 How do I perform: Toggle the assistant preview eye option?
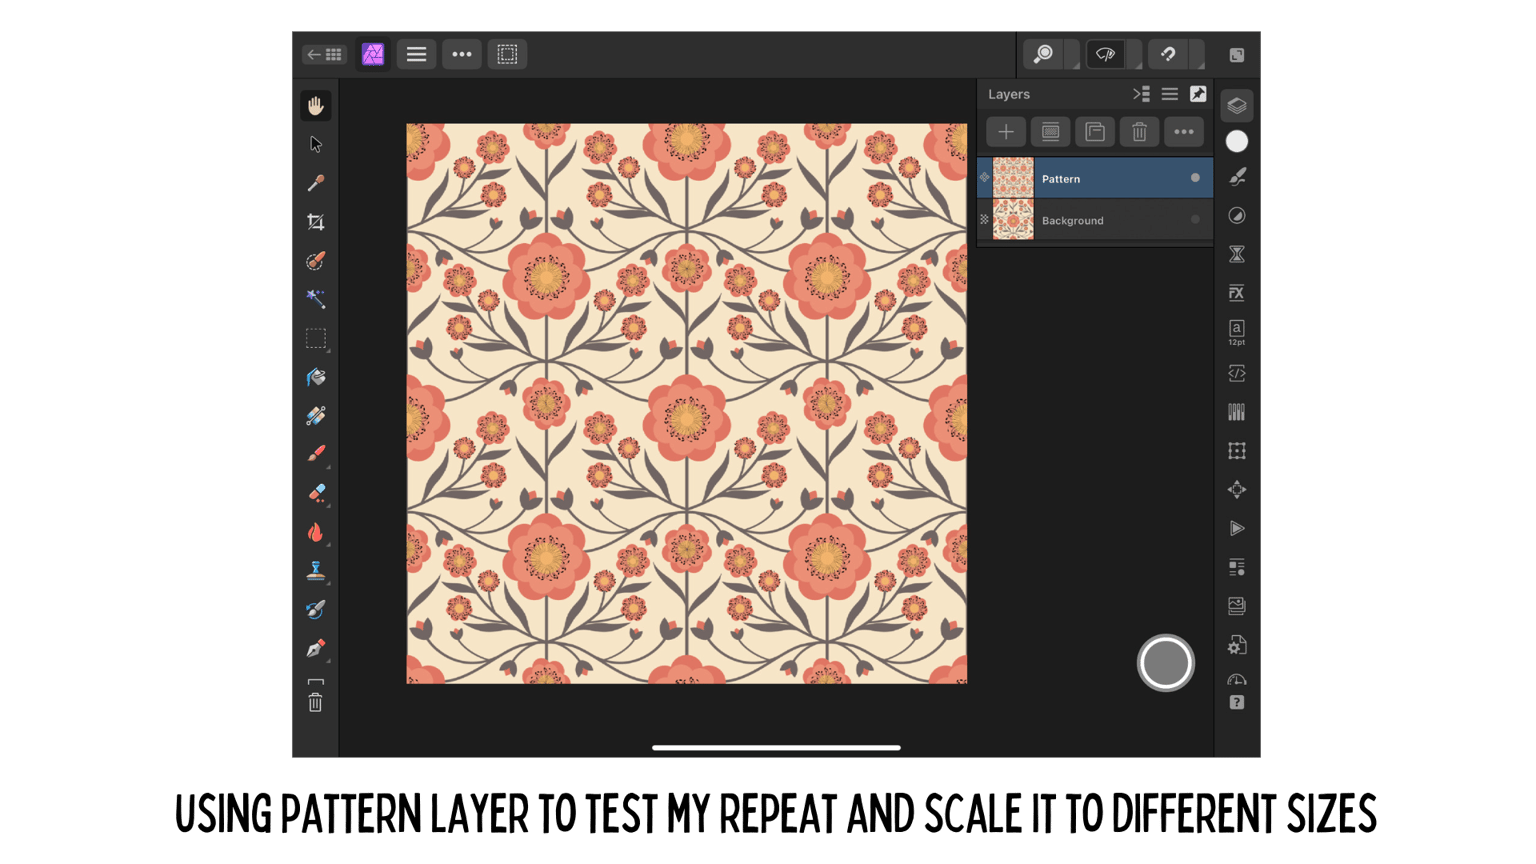[1106, 54]
